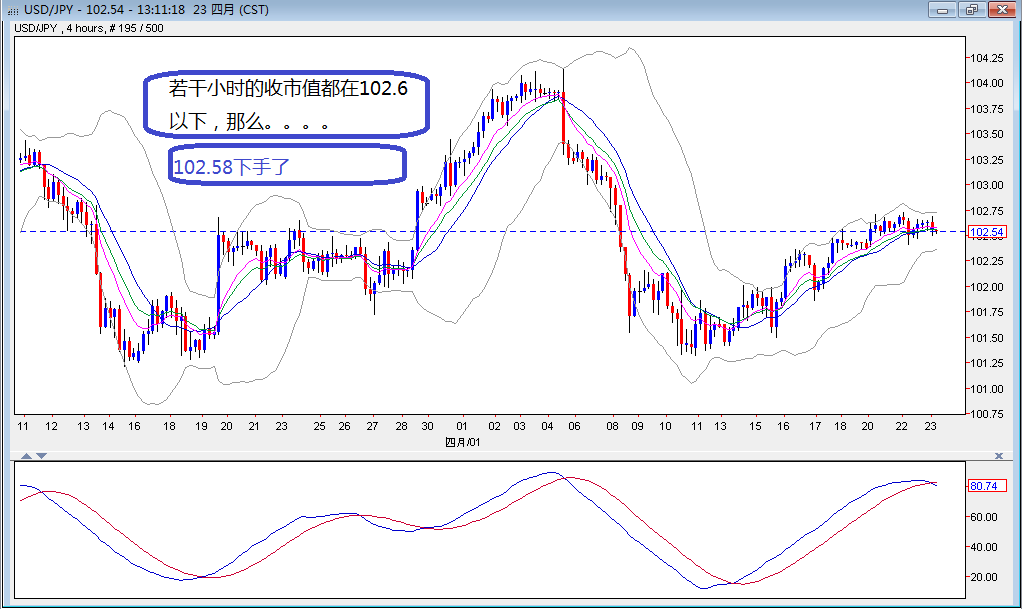Image resolution: width=1024 pixels, height=609 pixels.
Task: Click the date label 19 on time axis
Action: click(x=201, y=426)
